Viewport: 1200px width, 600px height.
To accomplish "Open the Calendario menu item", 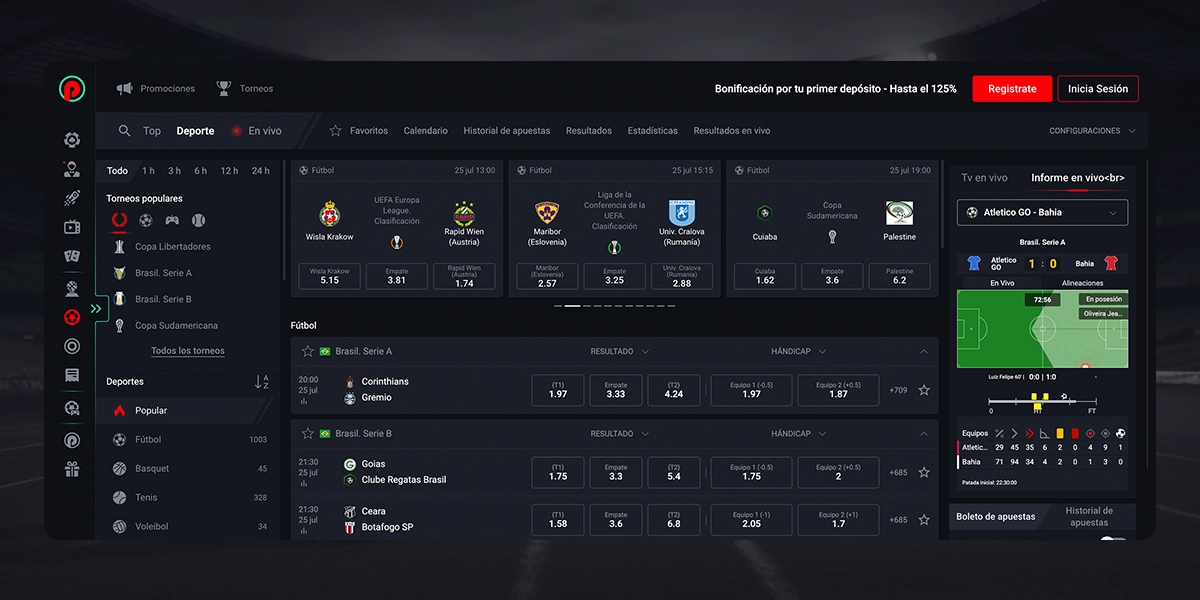I will (x=426, y=131).
